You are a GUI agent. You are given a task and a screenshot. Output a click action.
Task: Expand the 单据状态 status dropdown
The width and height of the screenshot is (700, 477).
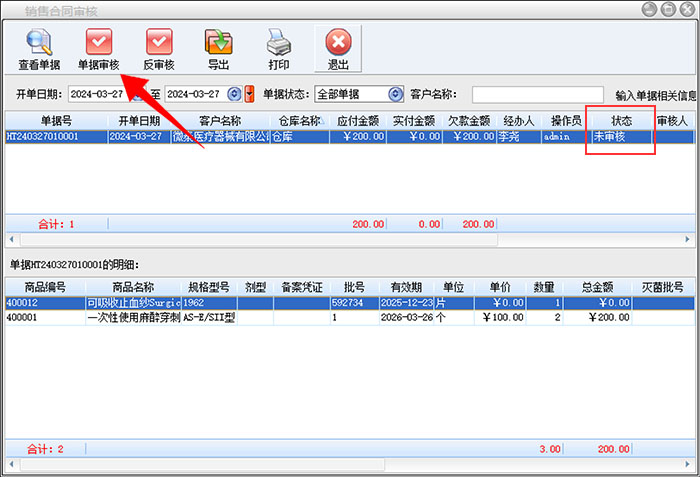pos(395,94)
